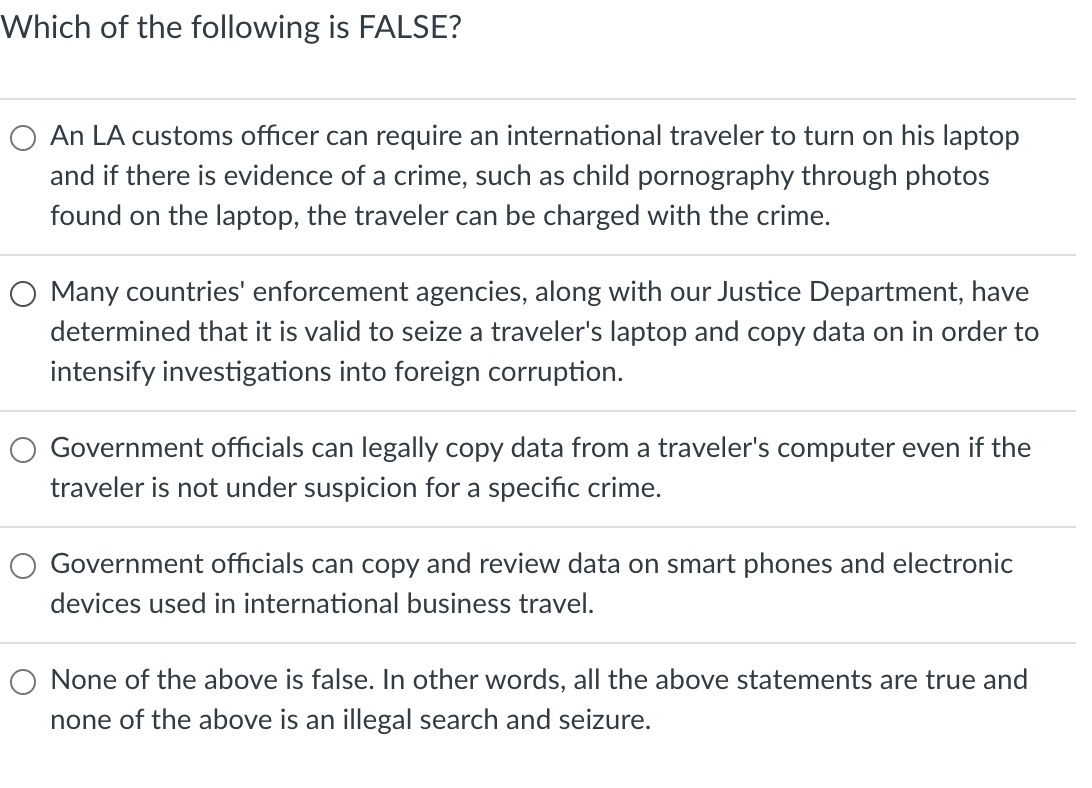The width and height of the screenshot is (1092, 788).
Task: Mark the second answer choice as selected
Action: (x=22, y=293)
